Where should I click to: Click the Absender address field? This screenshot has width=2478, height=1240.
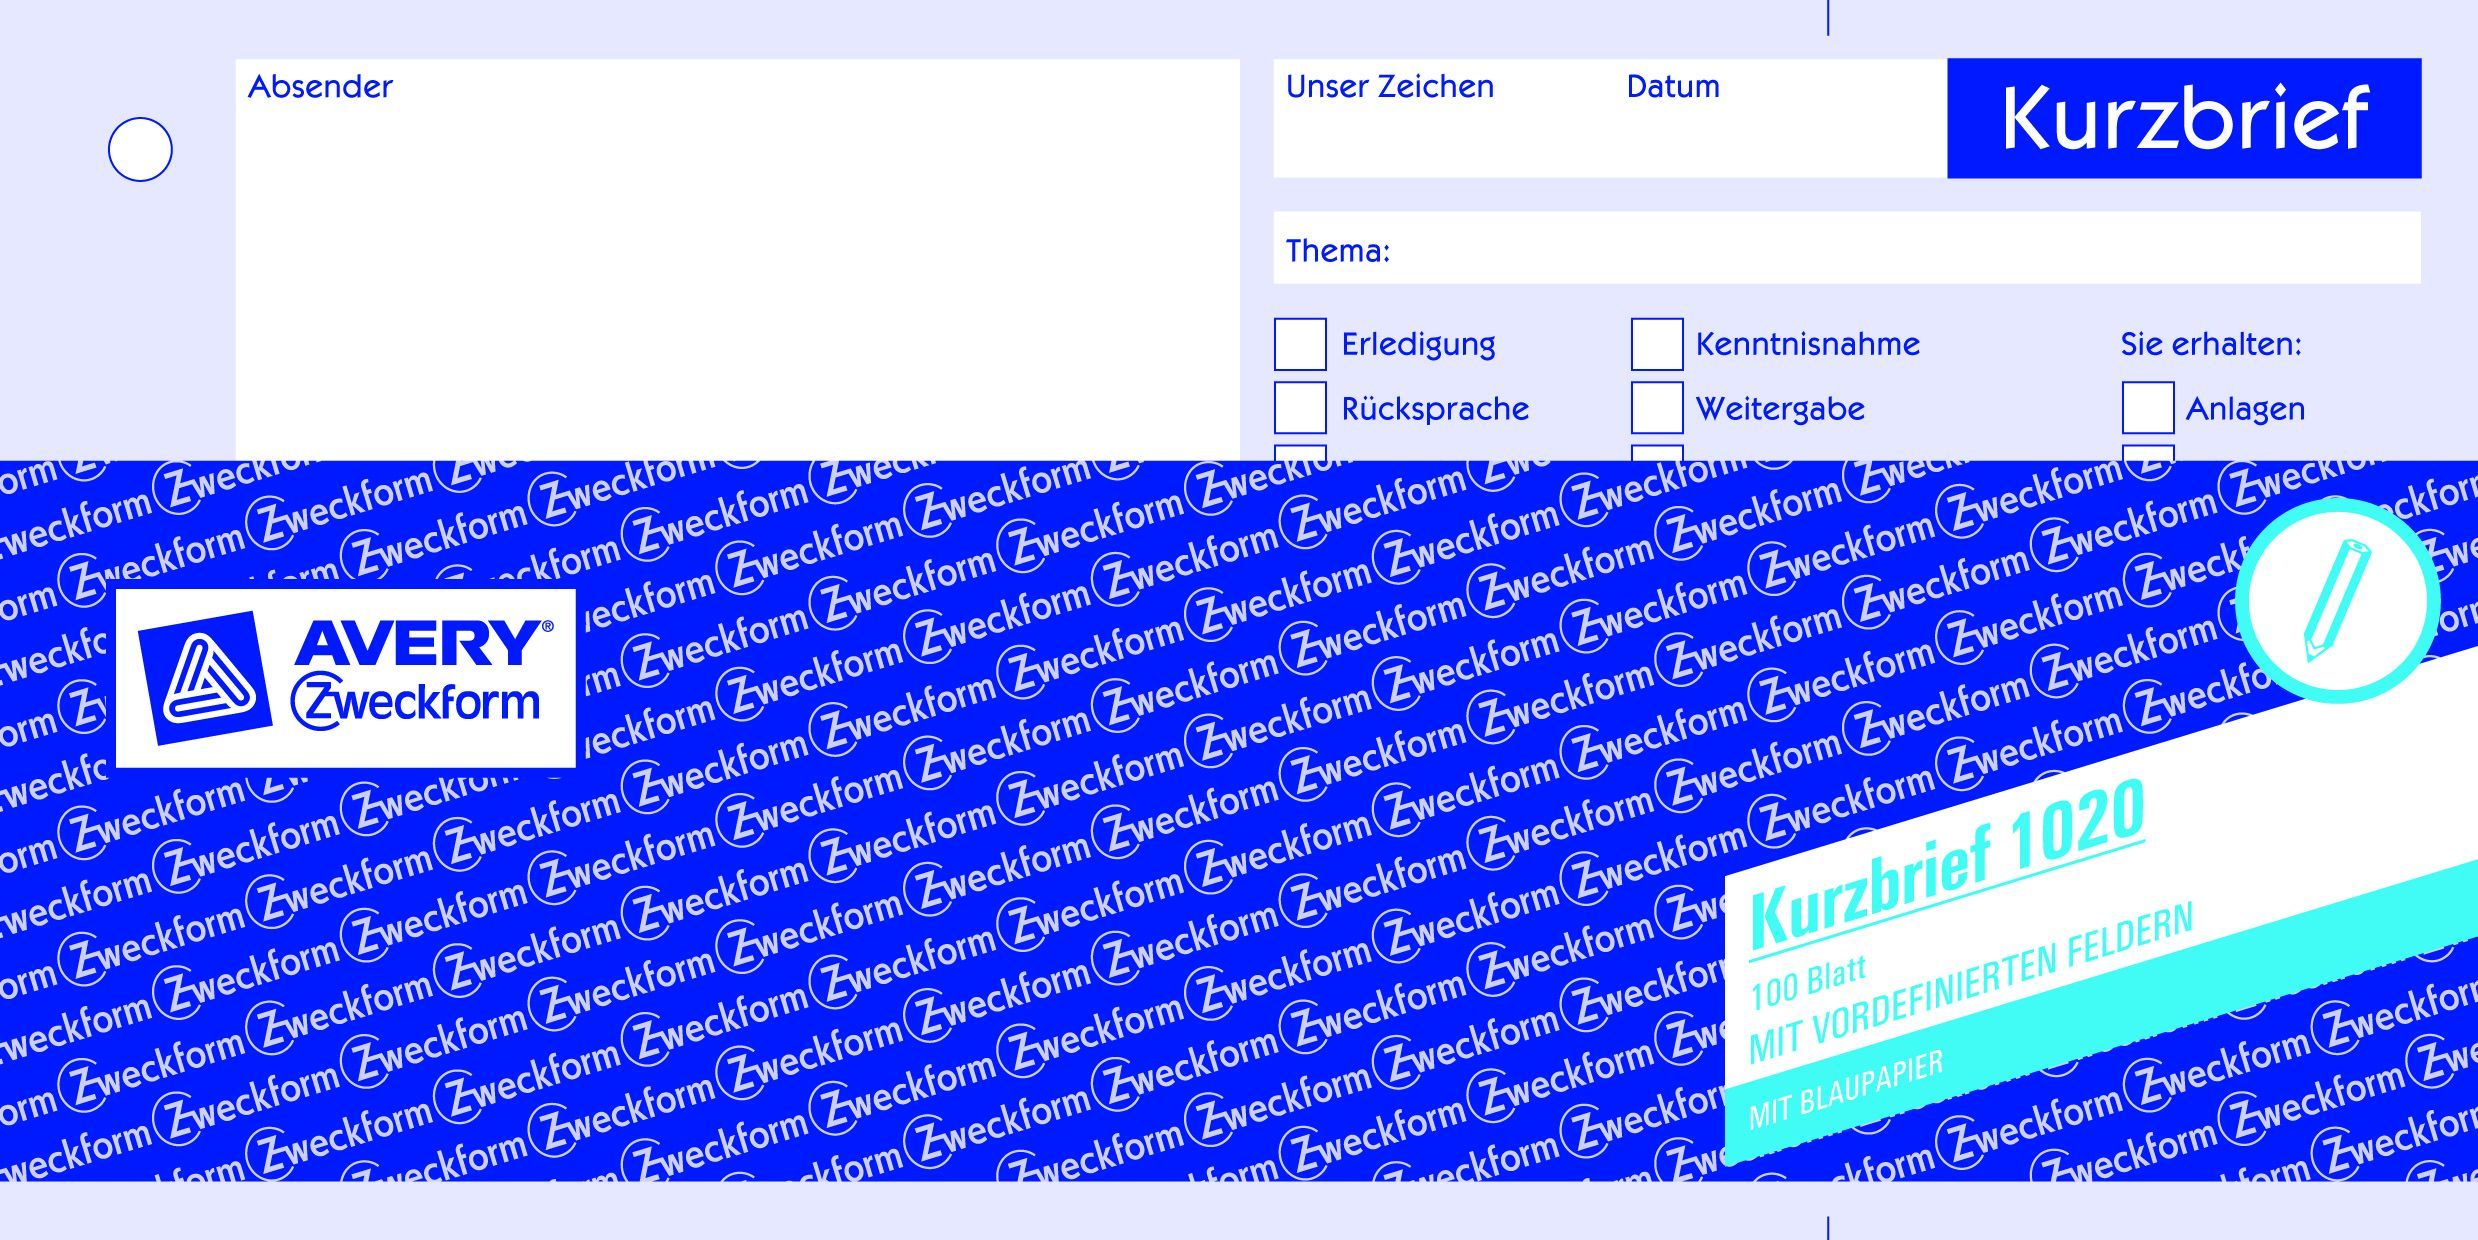(738, 260)
